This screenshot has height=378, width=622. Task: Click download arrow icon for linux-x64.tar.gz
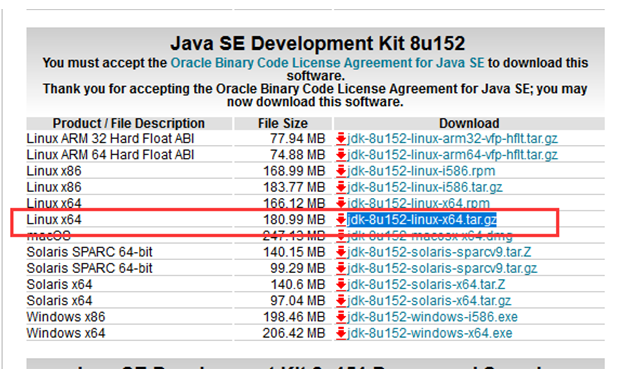(341, 220)
